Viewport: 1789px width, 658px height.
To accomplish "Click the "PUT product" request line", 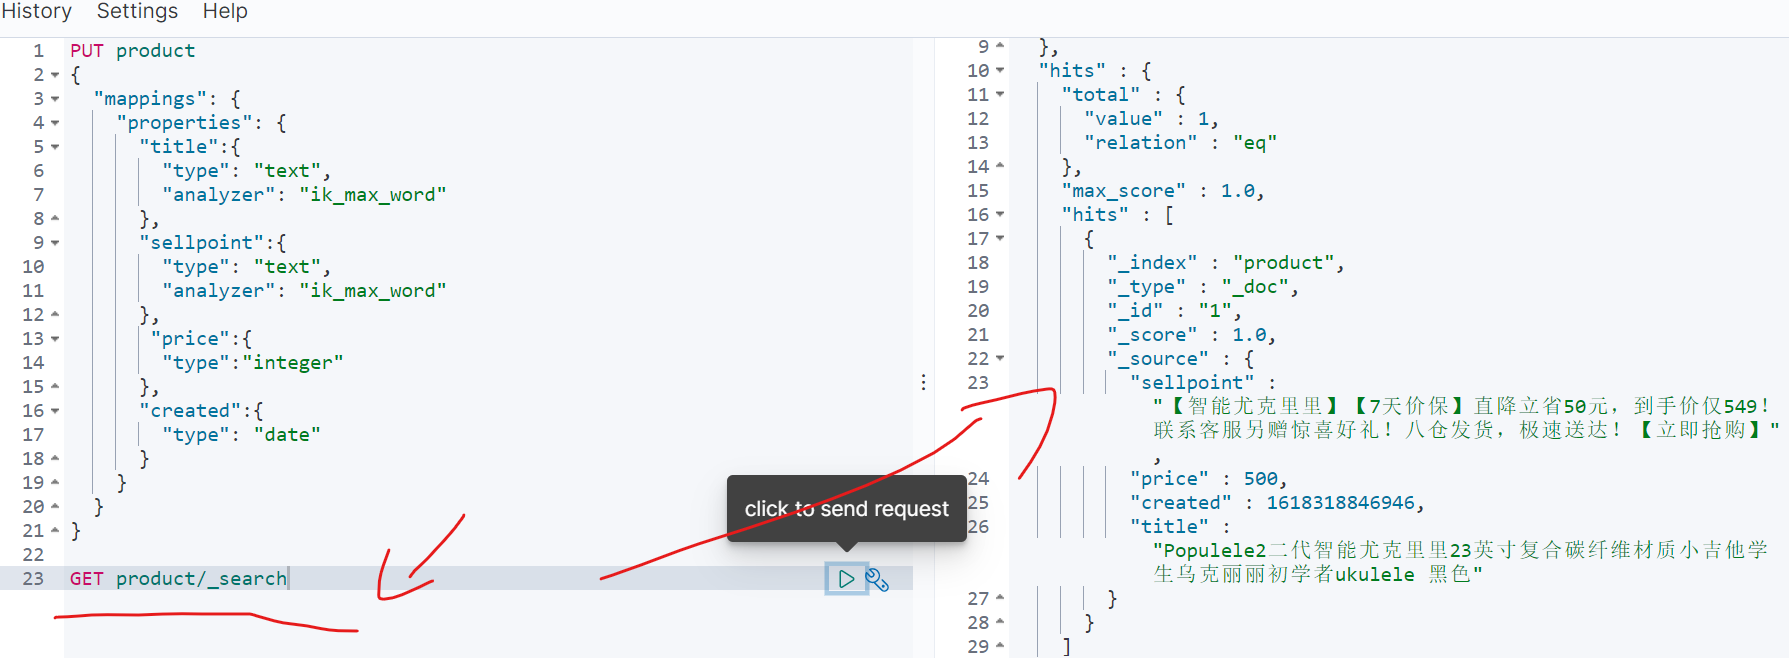I will point(133,51).
